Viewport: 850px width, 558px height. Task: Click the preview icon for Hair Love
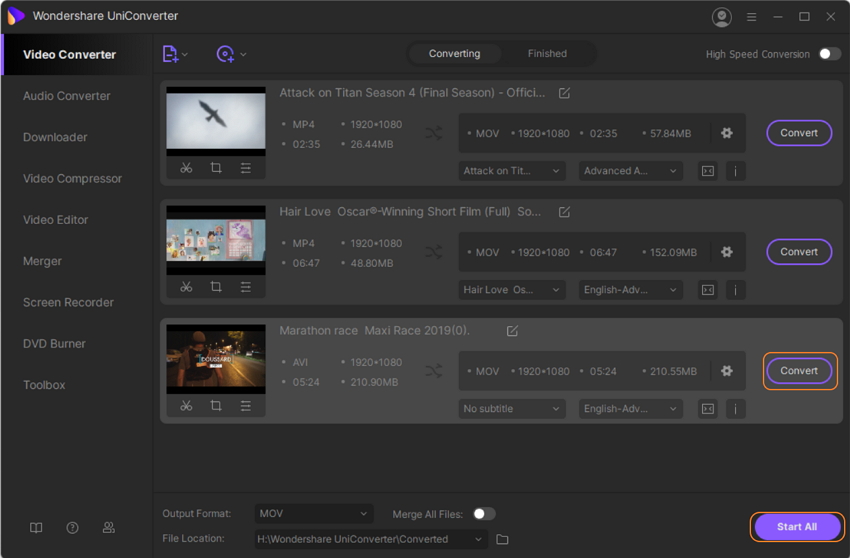pyautogui.click(x=708, y=290)
